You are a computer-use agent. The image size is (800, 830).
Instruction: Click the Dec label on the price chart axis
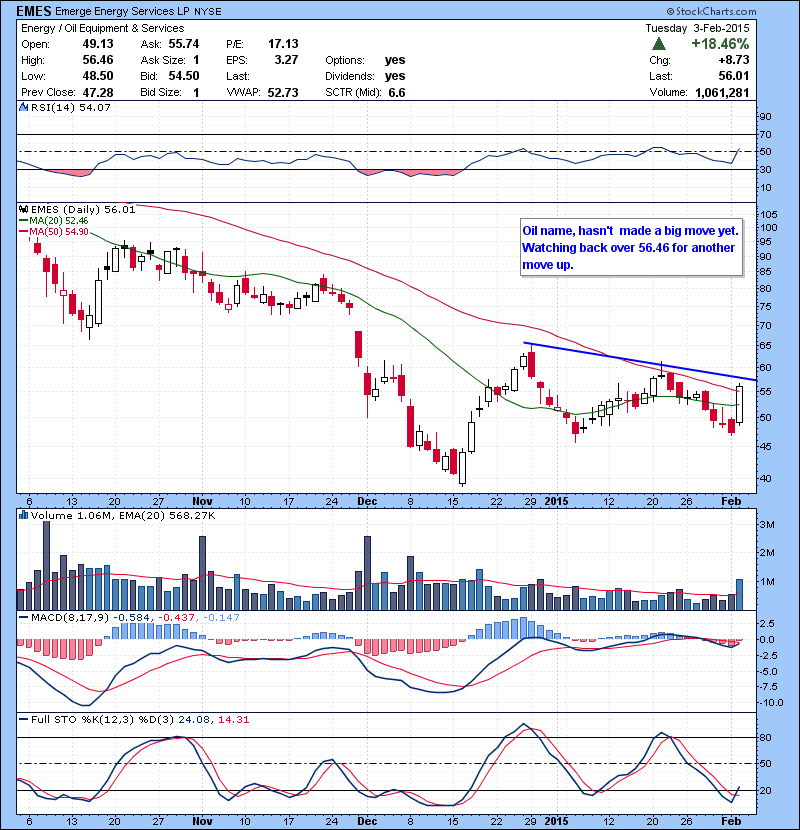(367, 501)
